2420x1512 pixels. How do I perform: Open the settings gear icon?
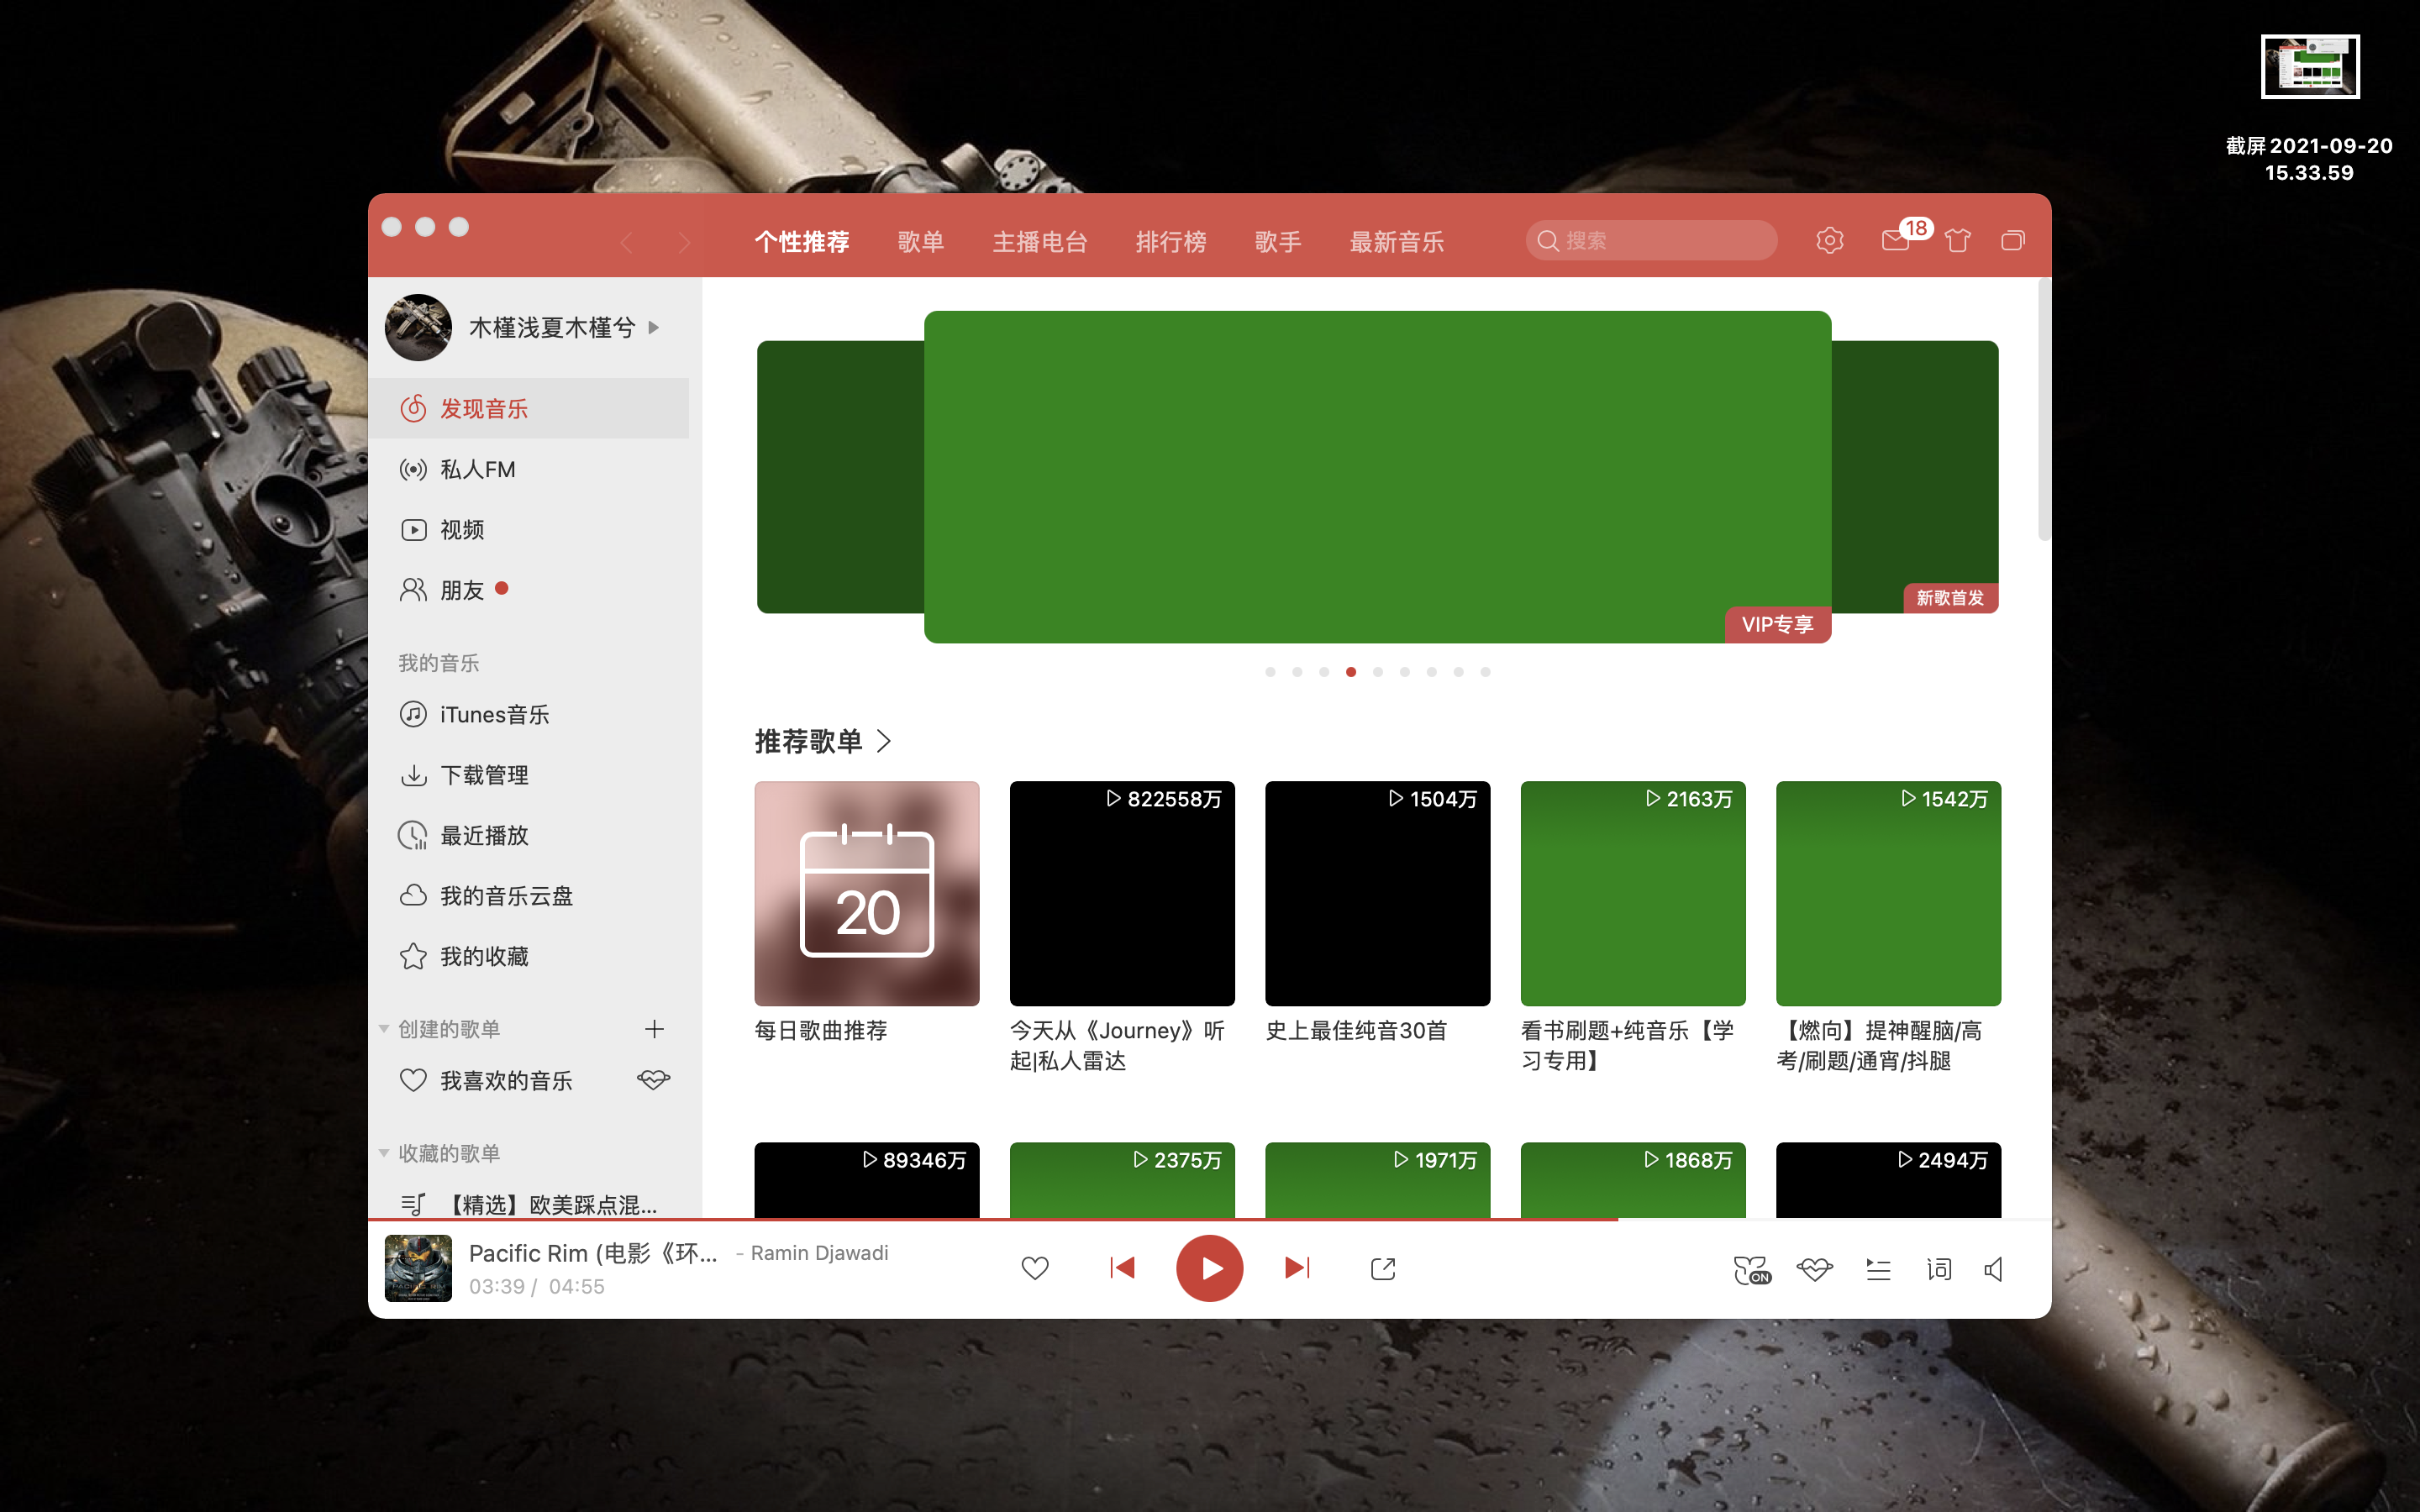click(x=1829, y=241)
